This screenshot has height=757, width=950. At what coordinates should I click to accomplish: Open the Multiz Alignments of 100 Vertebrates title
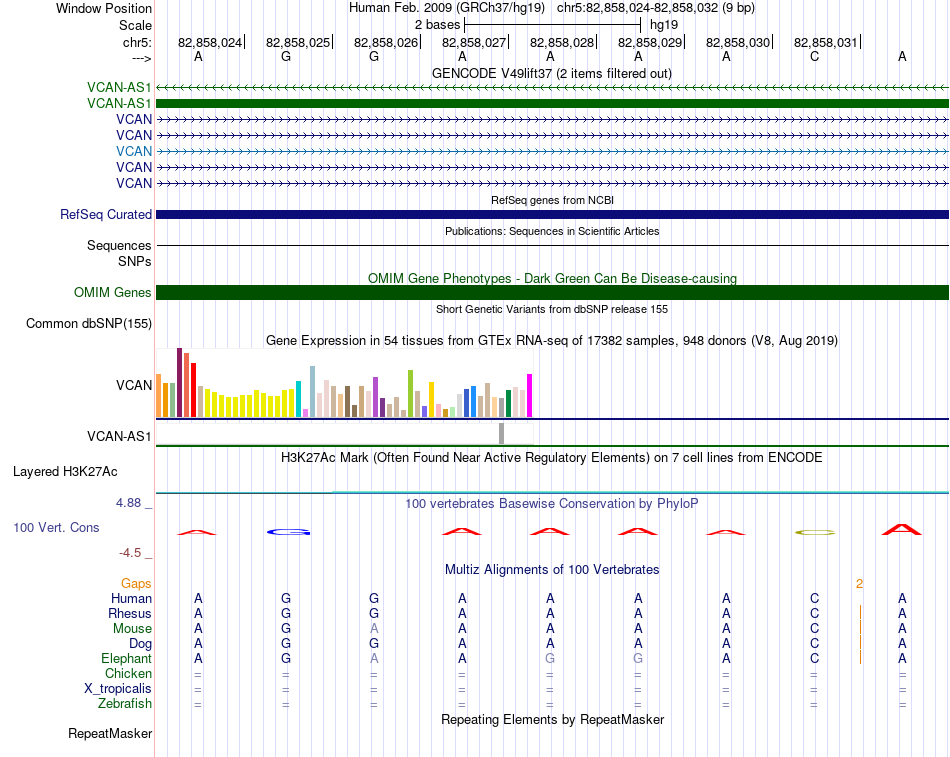(x=552, y=569)
